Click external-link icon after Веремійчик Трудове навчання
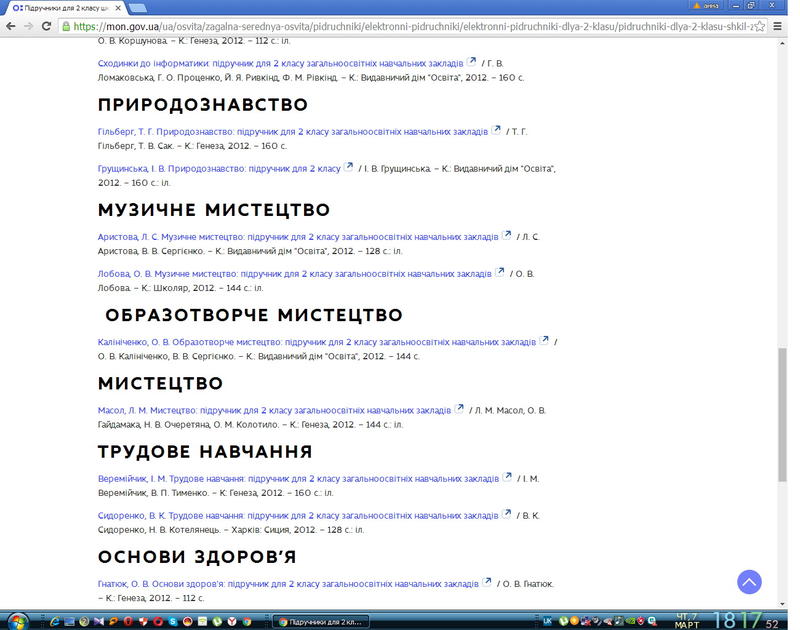The height and width of the screenshot is (630, 800). (x=507, y=476)
